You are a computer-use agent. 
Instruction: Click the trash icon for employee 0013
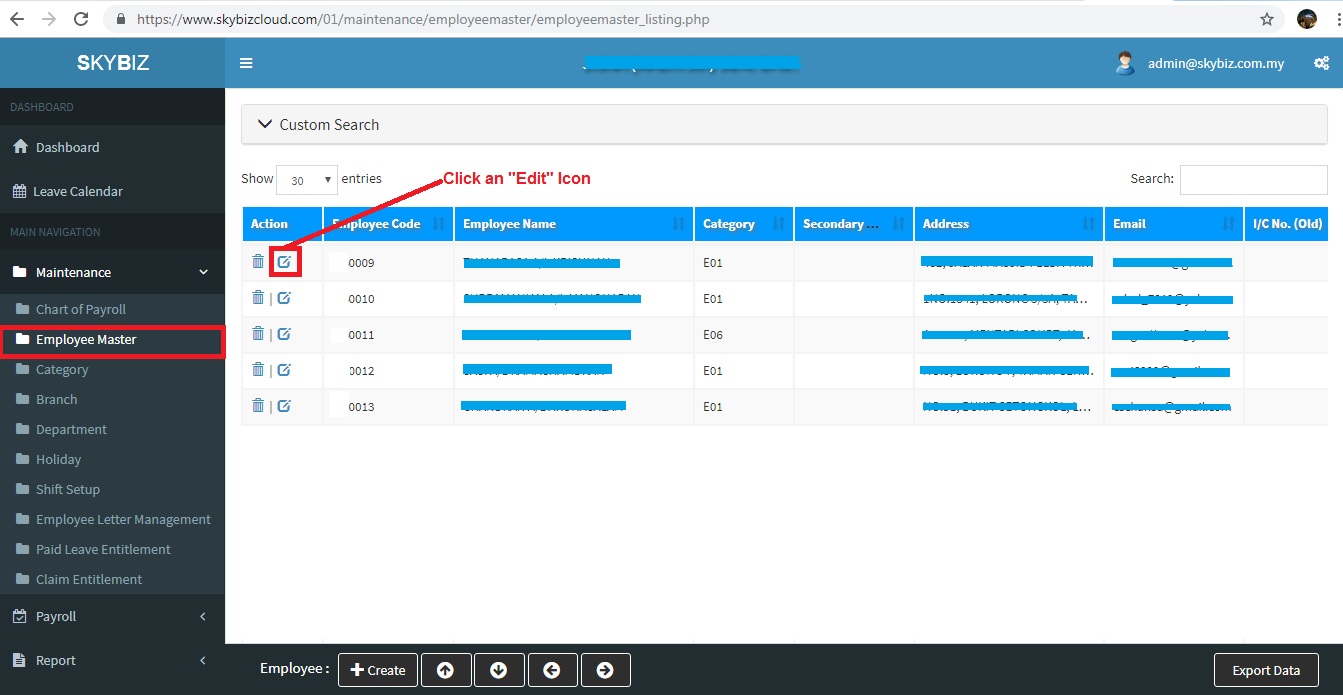pyautogui.click(x=258, y=406)
